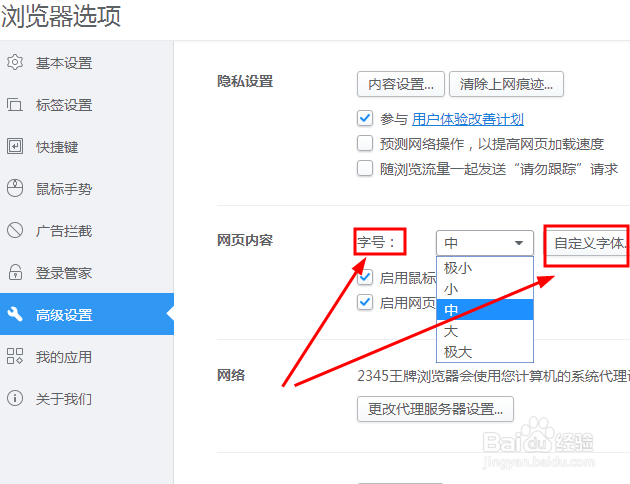The width and height of the screenshot is (630, 484).
Task: Click the apps grid icon beside 我的应用
Action: pyautogui.click(x=15, y=356)
